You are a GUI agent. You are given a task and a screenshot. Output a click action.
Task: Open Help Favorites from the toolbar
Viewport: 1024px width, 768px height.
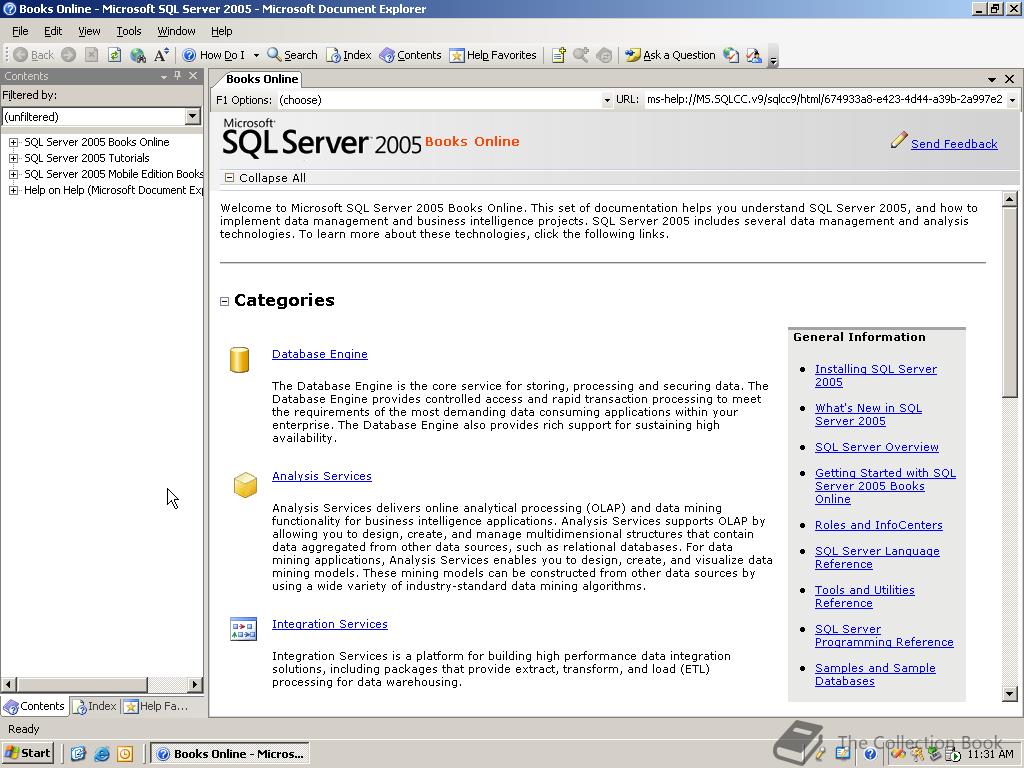point(493,56)
